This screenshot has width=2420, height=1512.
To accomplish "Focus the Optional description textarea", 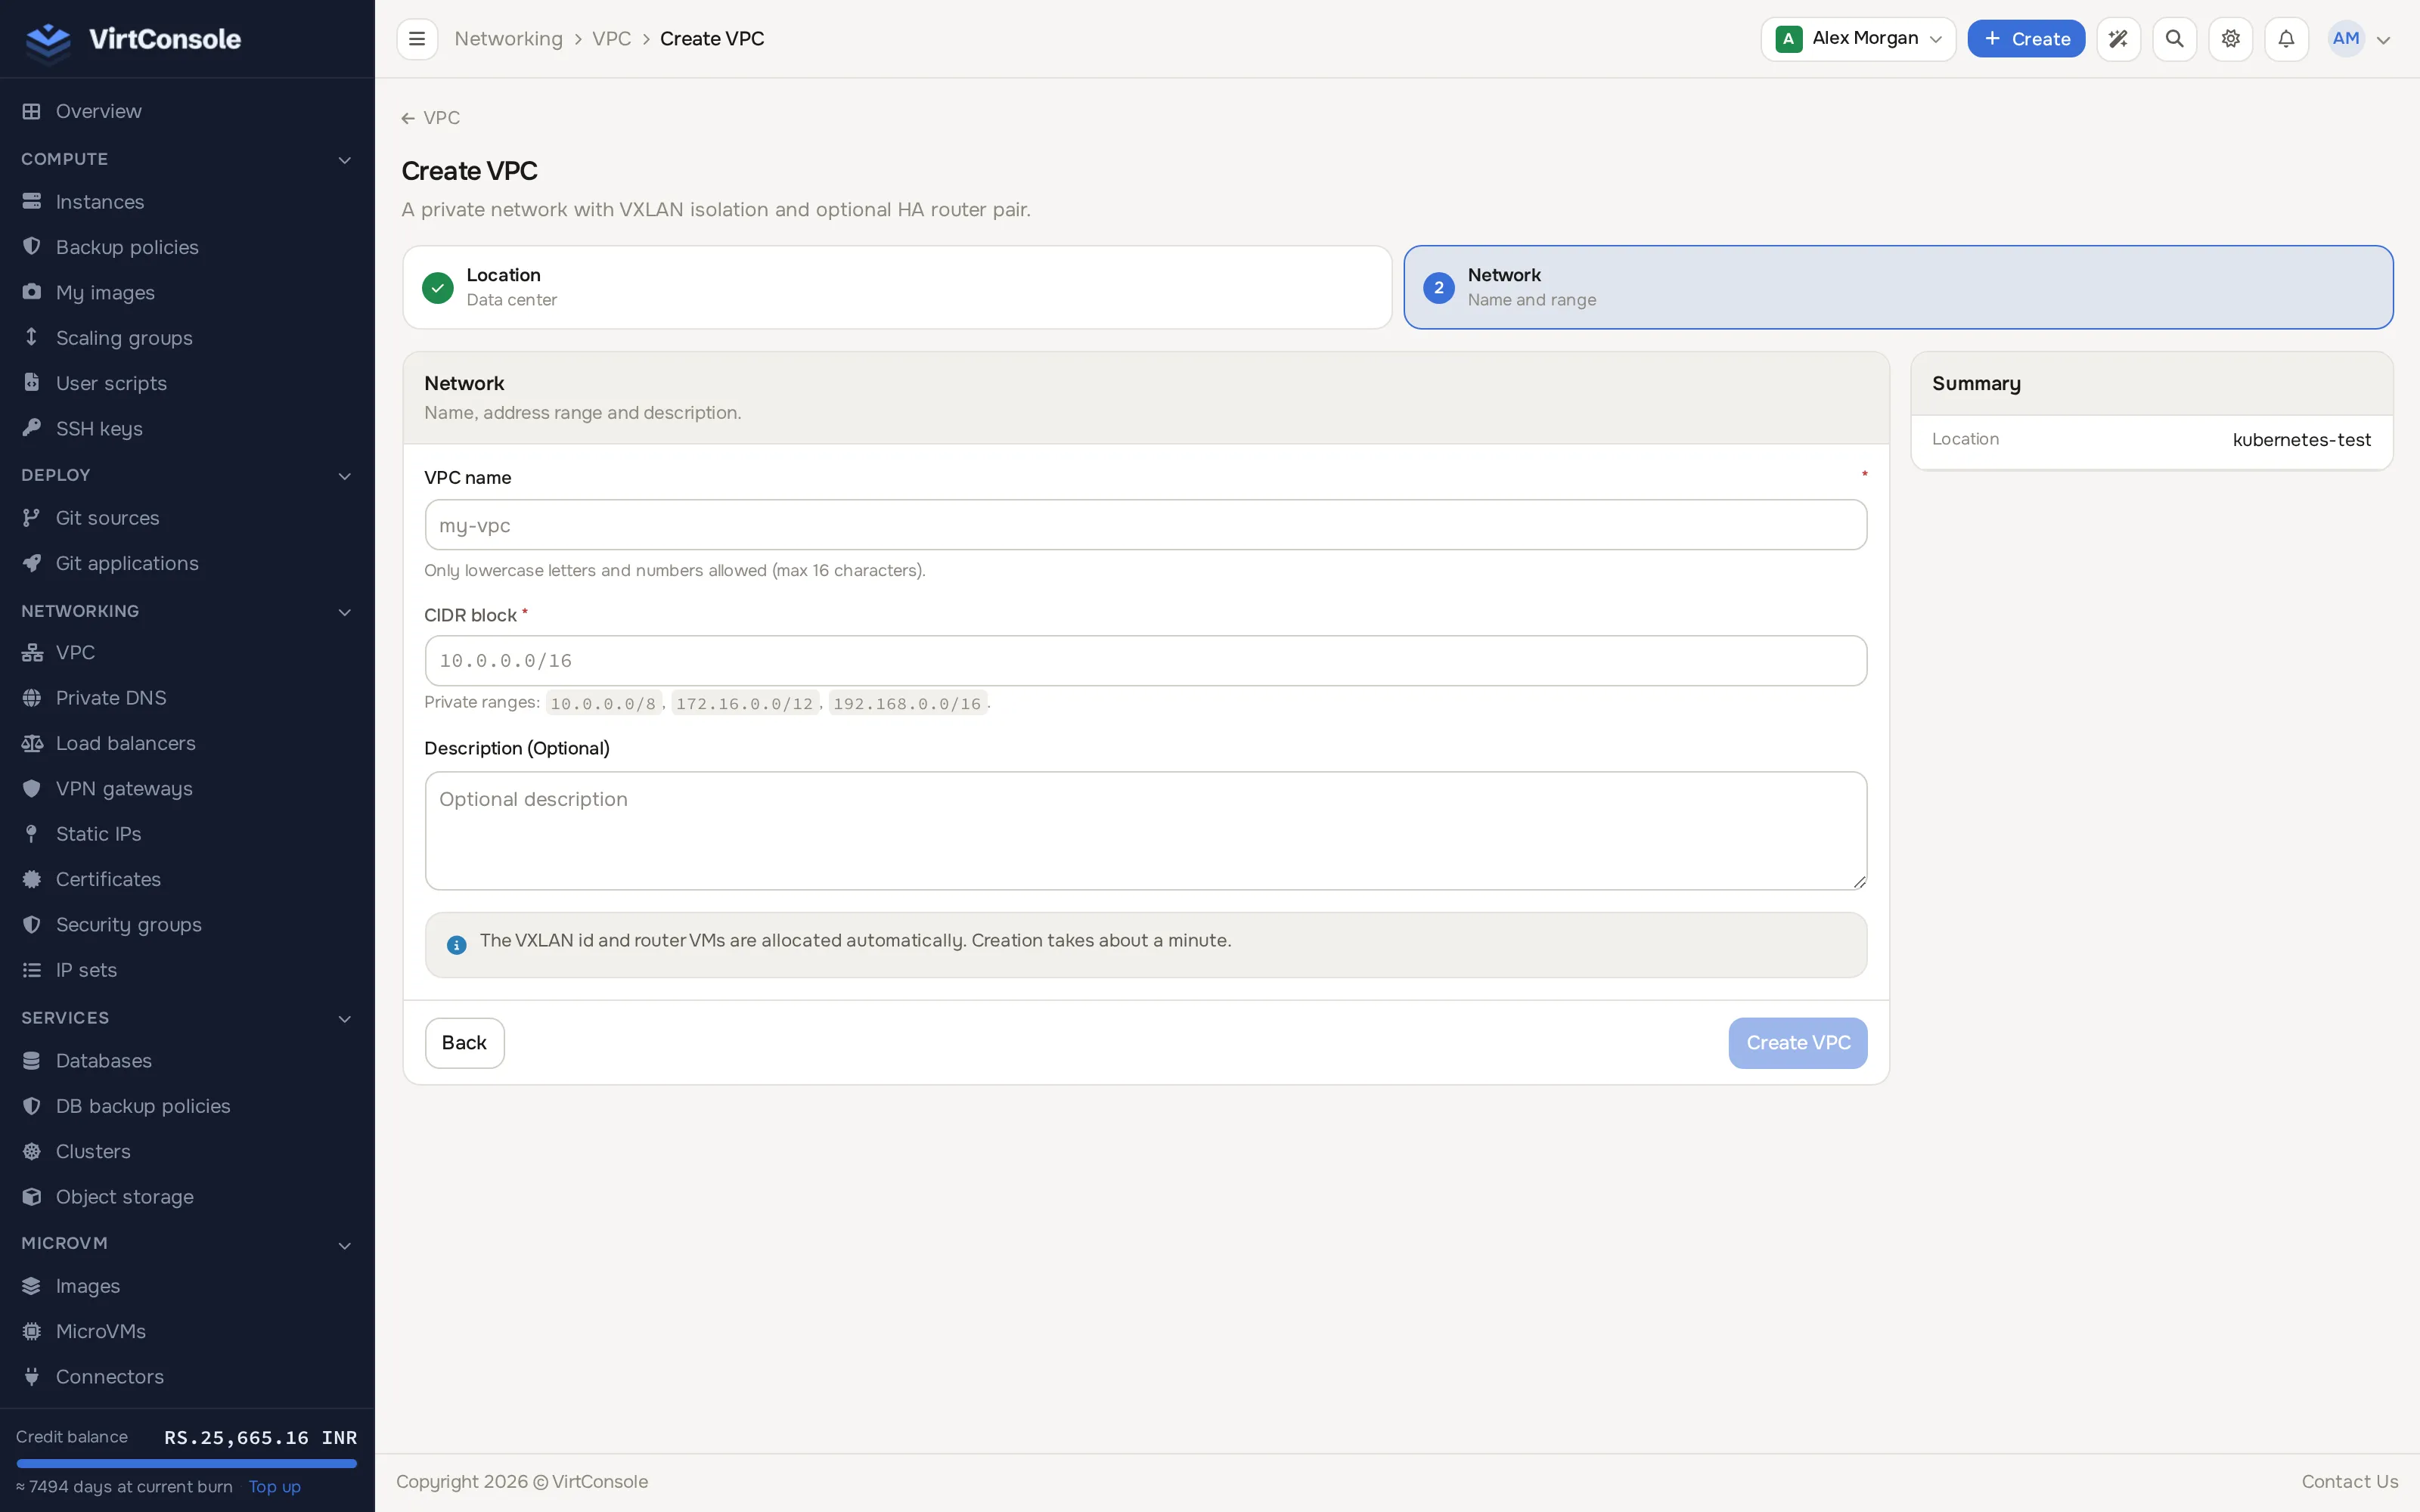I will tap(1145, 830).
